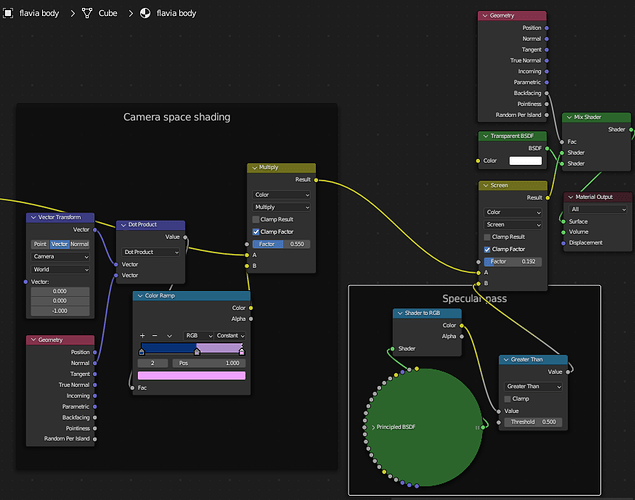Open Dot Product operation dropdown
Viewport: 635px width, 500px height.
pyautogui.click(x=151, y=252)
